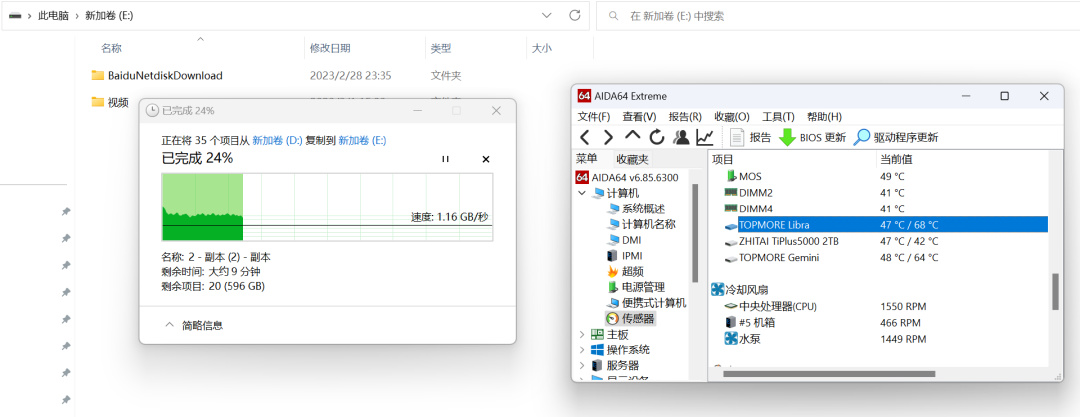
Task: Select 便携式计算机 in the tree
Action: pyautogui.click(x=646, y=303)
